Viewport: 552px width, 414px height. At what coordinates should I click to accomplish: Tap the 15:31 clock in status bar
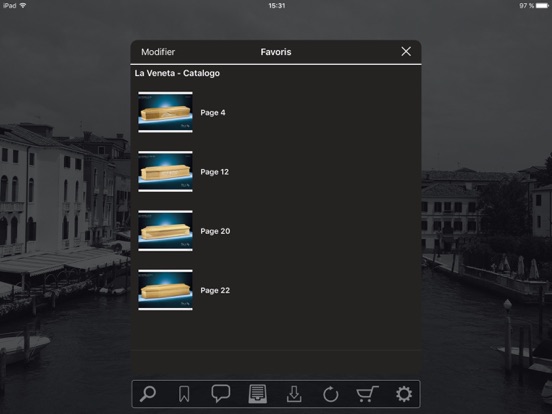click(277, 6)
